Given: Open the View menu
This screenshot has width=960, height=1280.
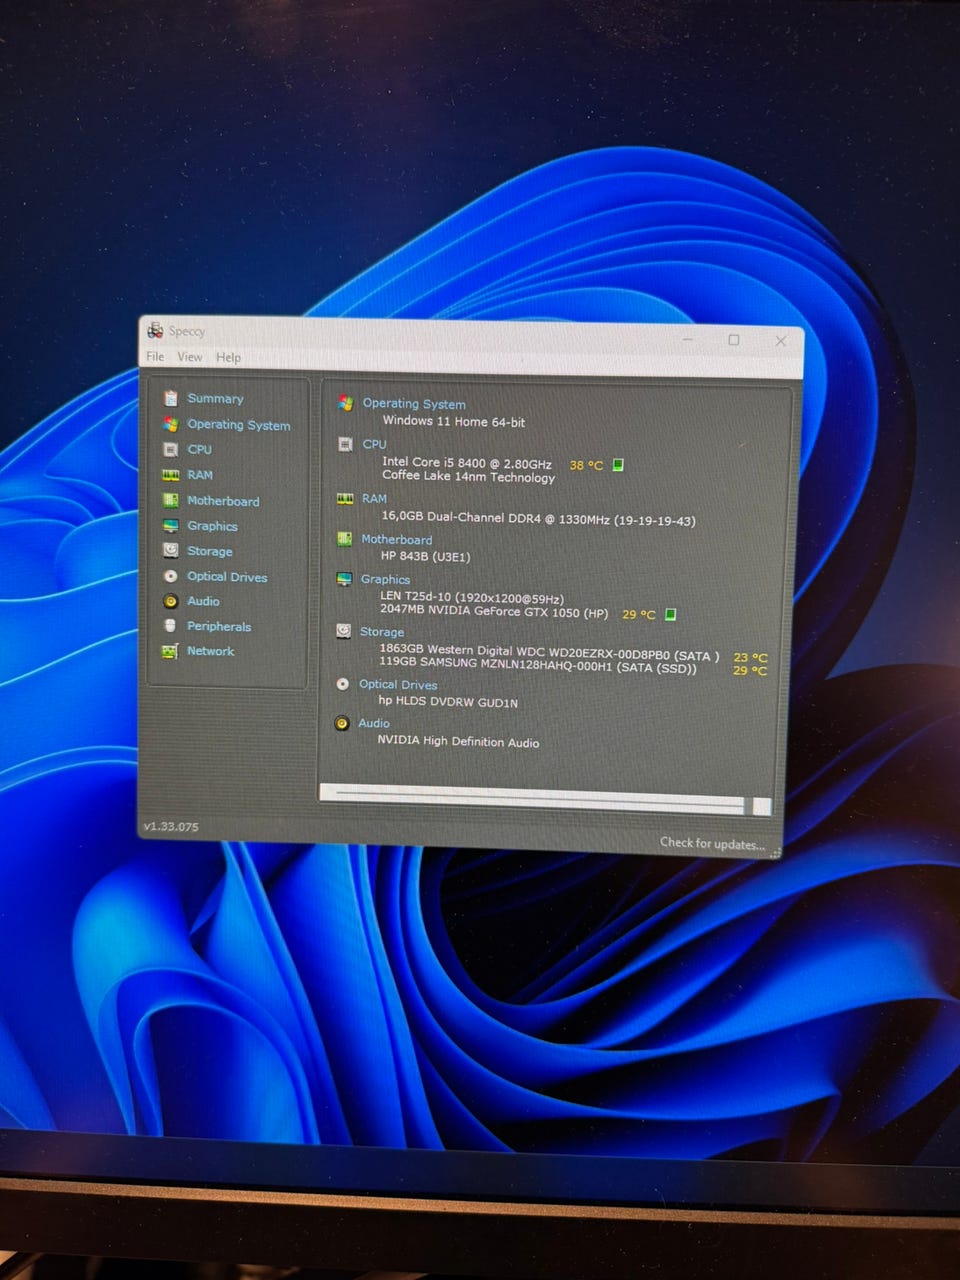Looking at the screenshot, I should tap(190, 357).
